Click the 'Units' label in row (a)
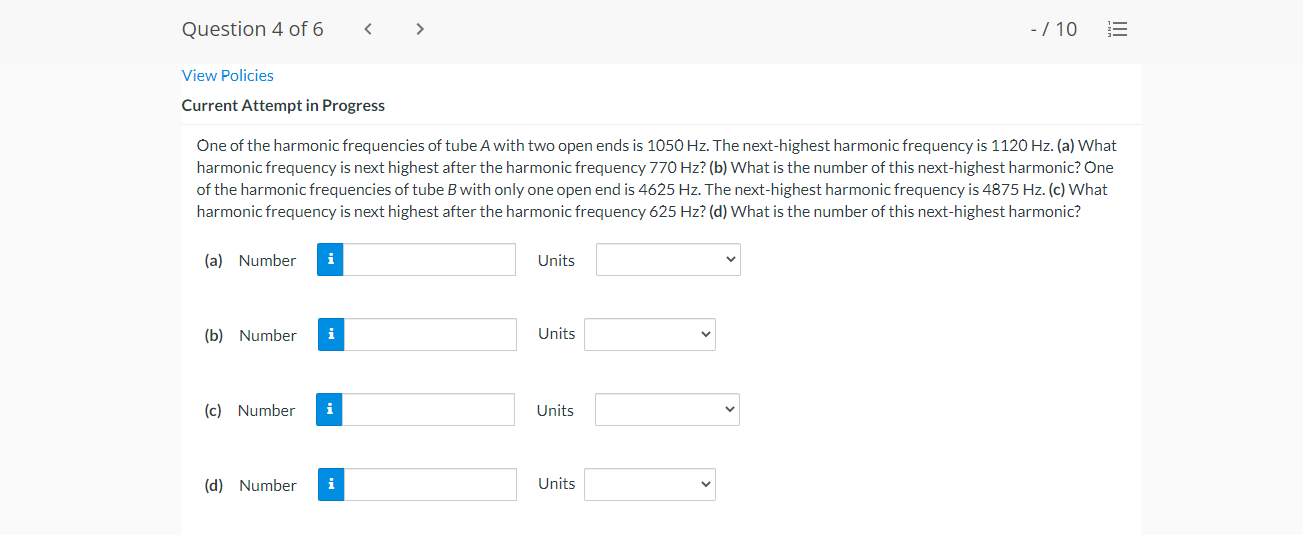Image resolution: width=1303 pixels, height=535 pixels. coord(556,260)
